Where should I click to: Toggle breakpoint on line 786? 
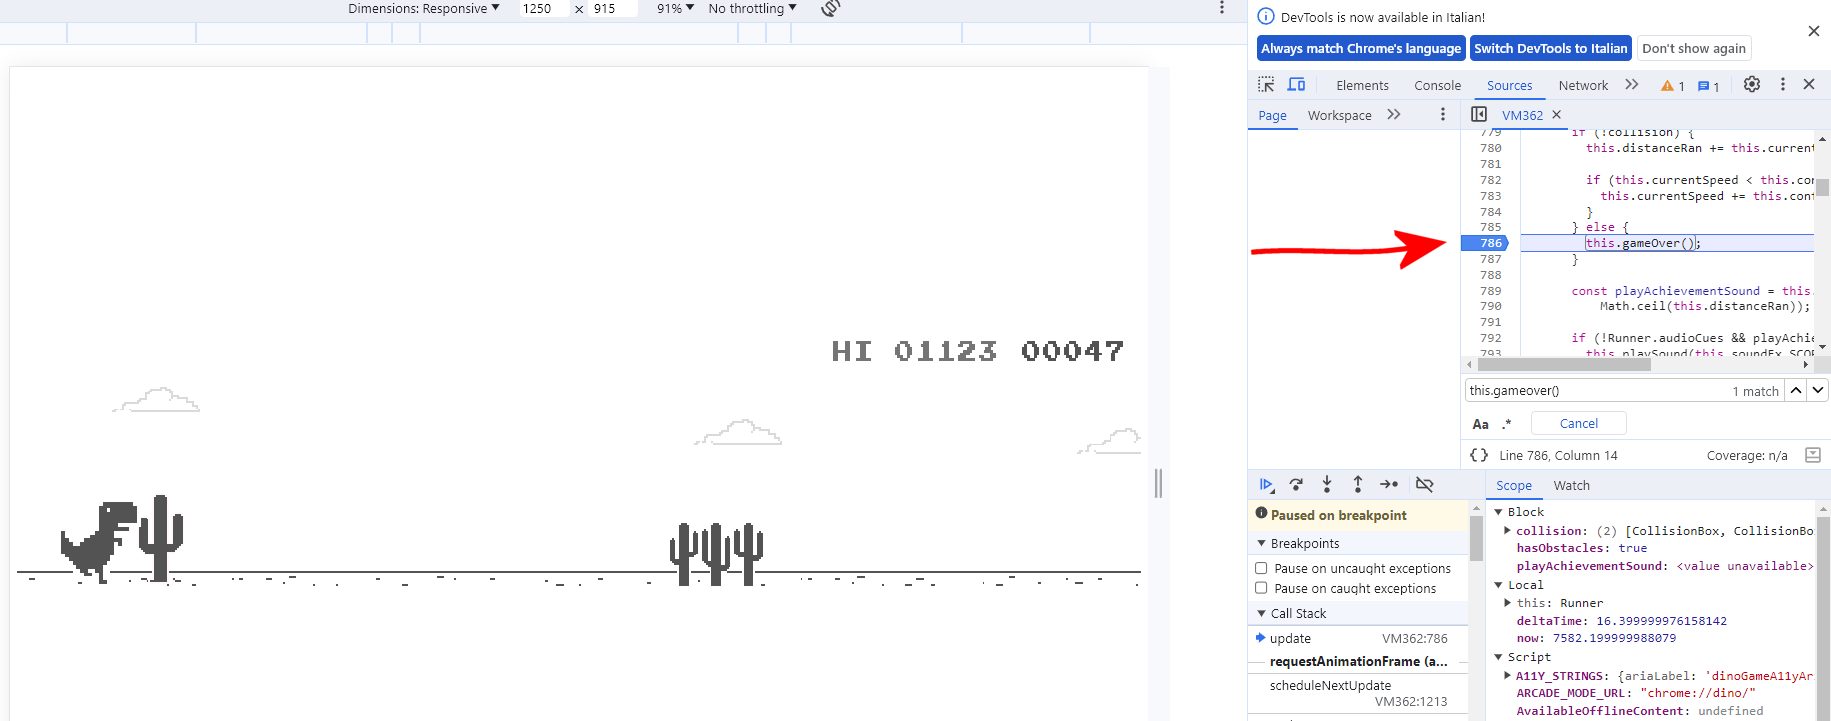pos(1491,243)
